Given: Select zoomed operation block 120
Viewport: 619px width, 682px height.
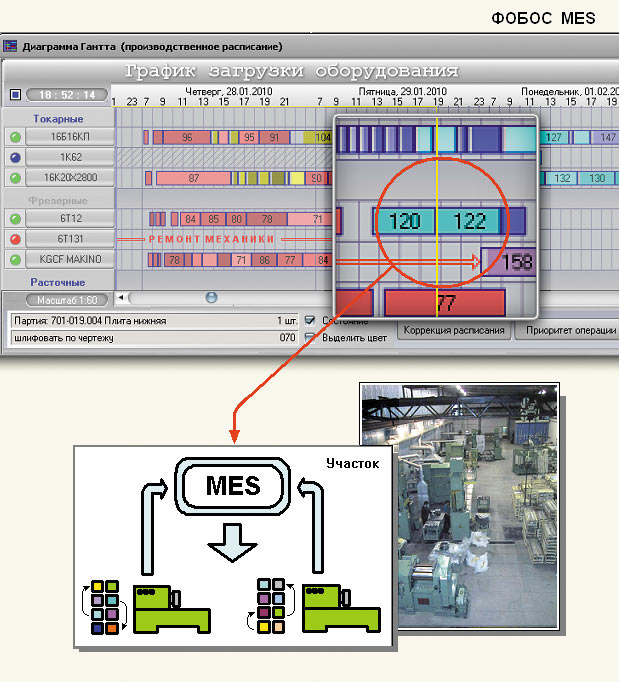Looking at the screenshot, I should tap(405, 221).
